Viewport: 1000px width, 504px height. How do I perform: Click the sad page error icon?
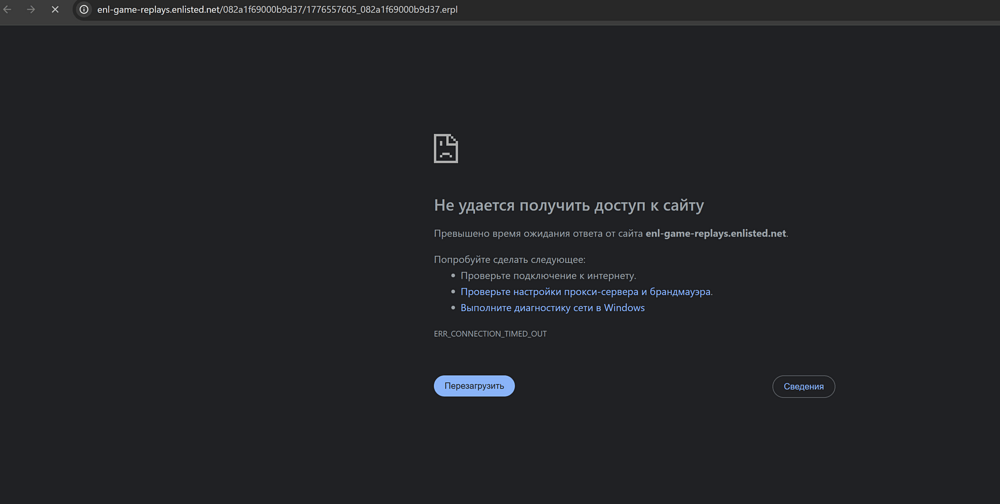[x=446, y=148]
